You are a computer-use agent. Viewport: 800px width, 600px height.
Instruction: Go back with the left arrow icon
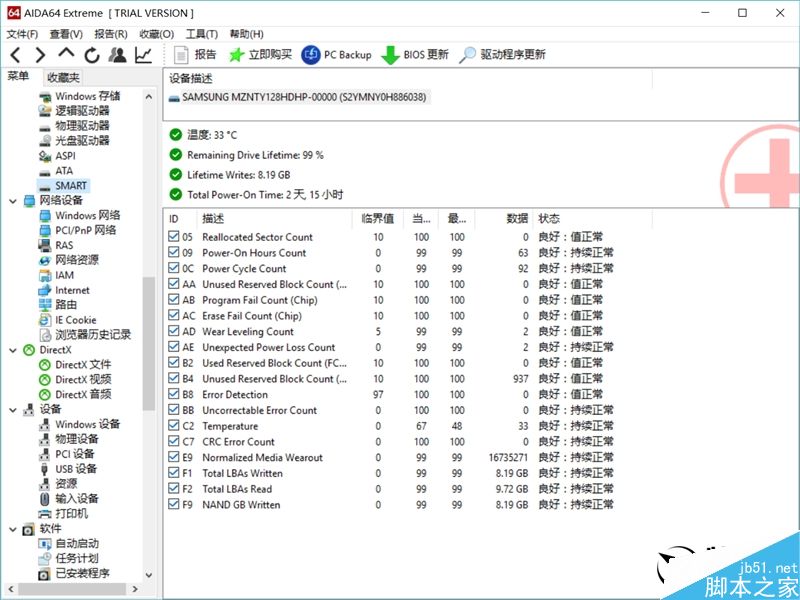coord(15,55)
